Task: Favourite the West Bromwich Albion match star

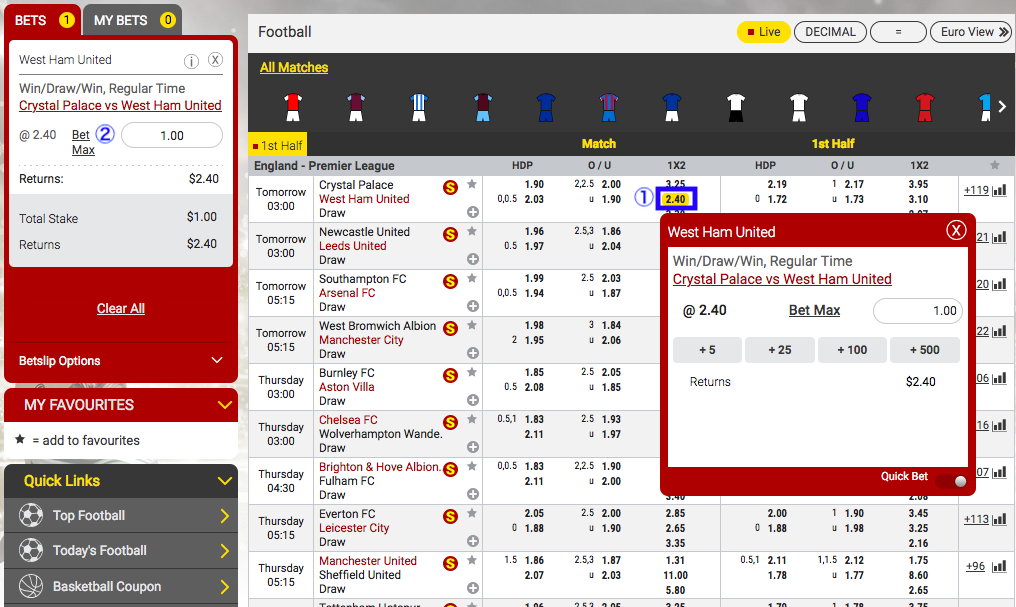Action: point(472,325)
